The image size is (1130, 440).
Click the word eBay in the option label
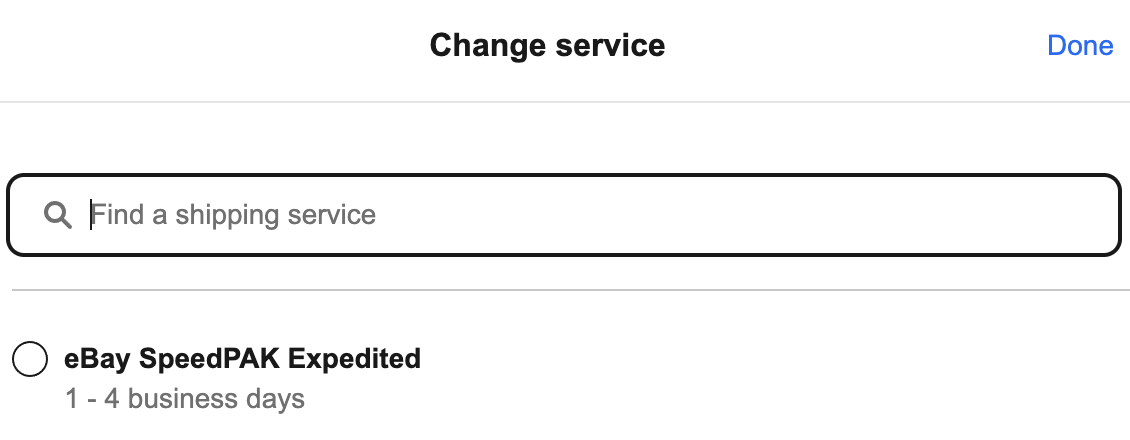(97, 358)
